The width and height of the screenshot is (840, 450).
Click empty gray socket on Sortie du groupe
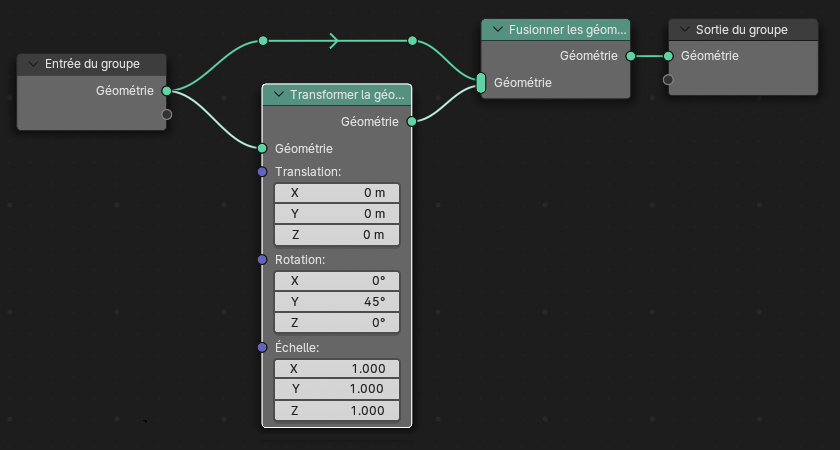tap(668, 79)
